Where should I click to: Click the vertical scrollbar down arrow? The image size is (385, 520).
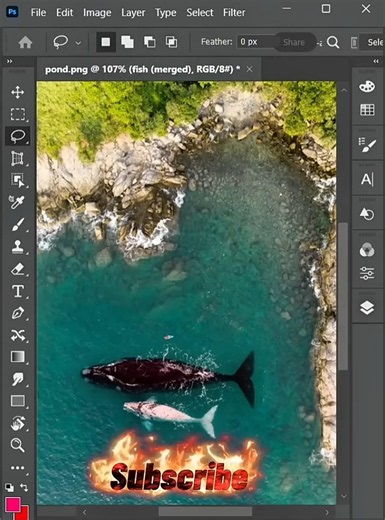(x=344, y=496)
